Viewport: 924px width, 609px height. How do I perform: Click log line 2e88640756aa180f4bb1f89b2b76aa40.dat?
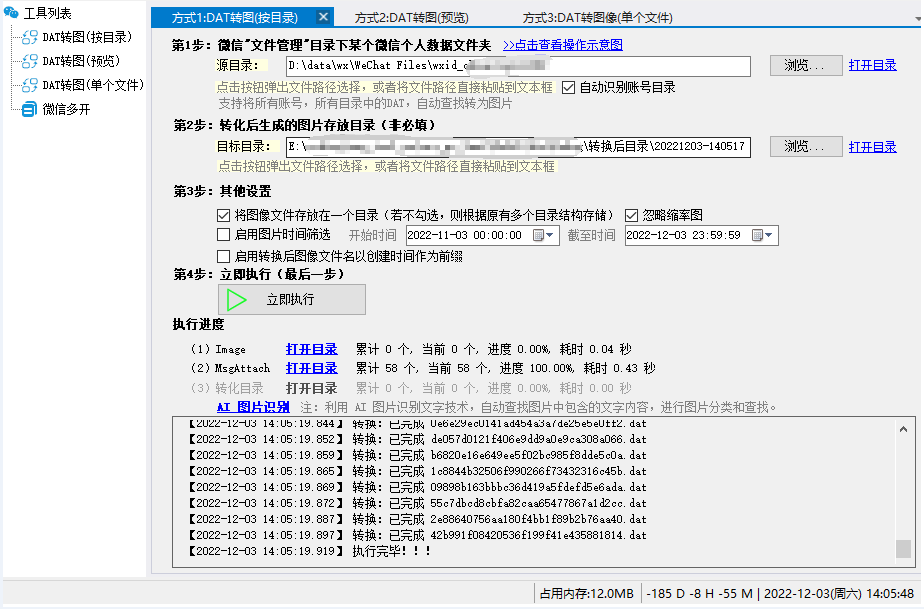click(x=417, y=519)
